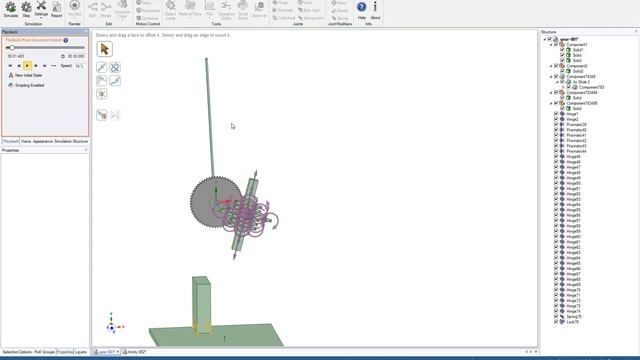
Task: Switch to the Structure tab in left panel
Action: pos(80,141)
